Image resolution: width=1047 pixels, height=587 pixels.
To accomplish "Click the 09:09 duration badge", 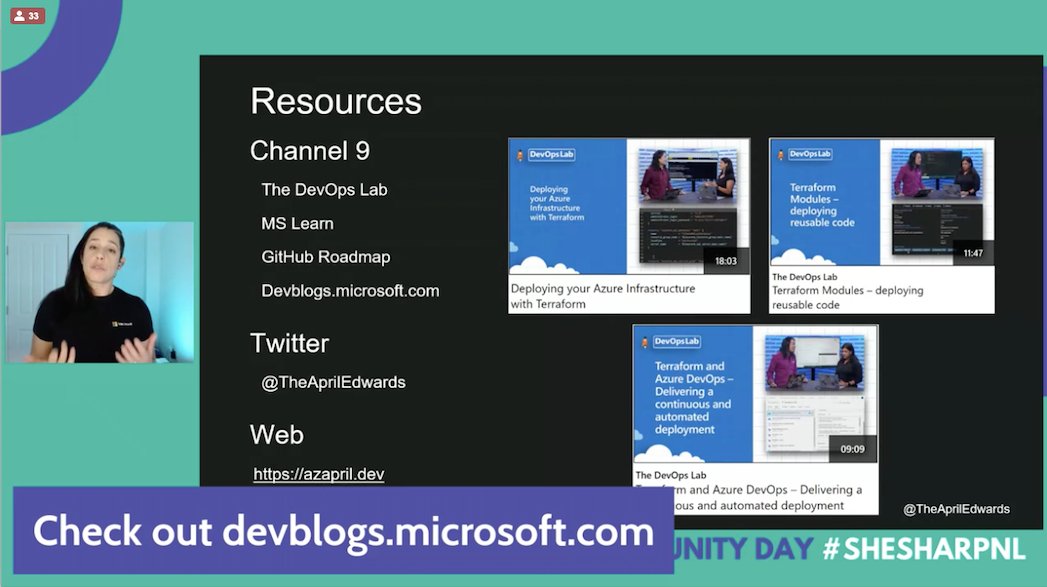I will click(x=852, y=449).
